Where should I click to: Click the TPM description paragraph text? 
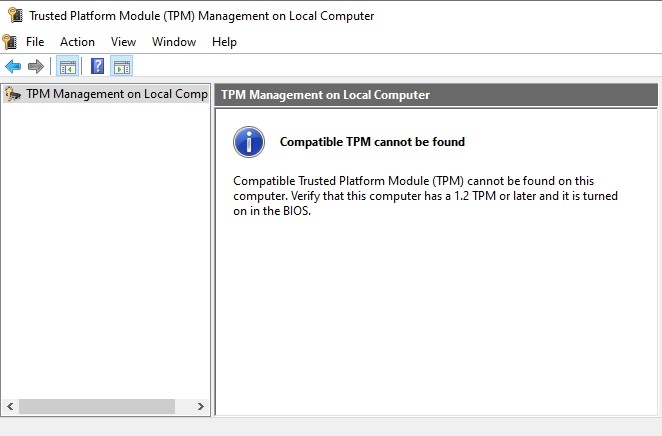pos(425,196)
